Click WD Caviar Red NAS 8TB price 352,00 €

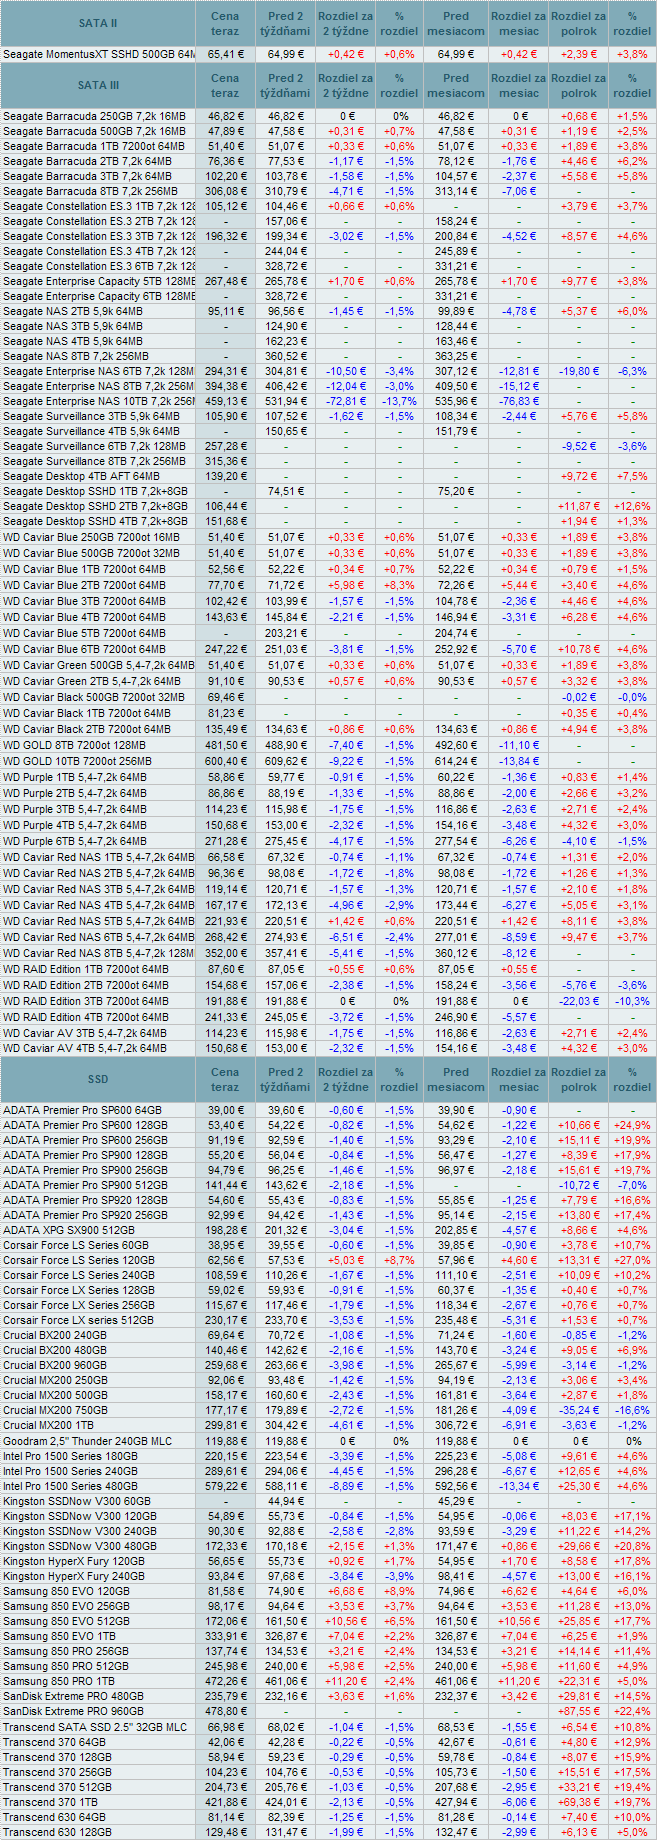[x=225, y=953]
